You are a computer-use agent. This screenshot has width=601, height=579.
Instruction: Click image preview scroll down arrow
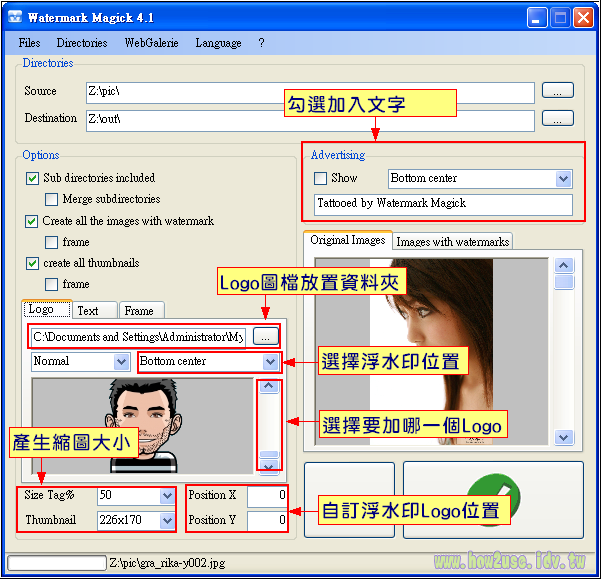pyautogui.click(x=563, y=438)
